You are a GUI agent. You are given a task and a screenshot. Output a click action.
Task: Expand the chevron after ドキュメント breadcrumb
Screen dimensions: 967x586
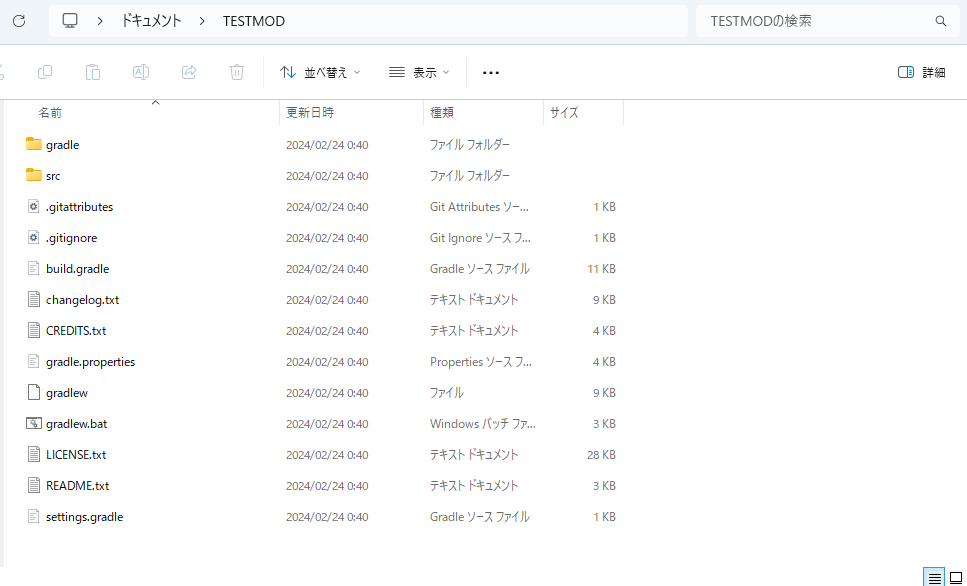click(202, 21)
